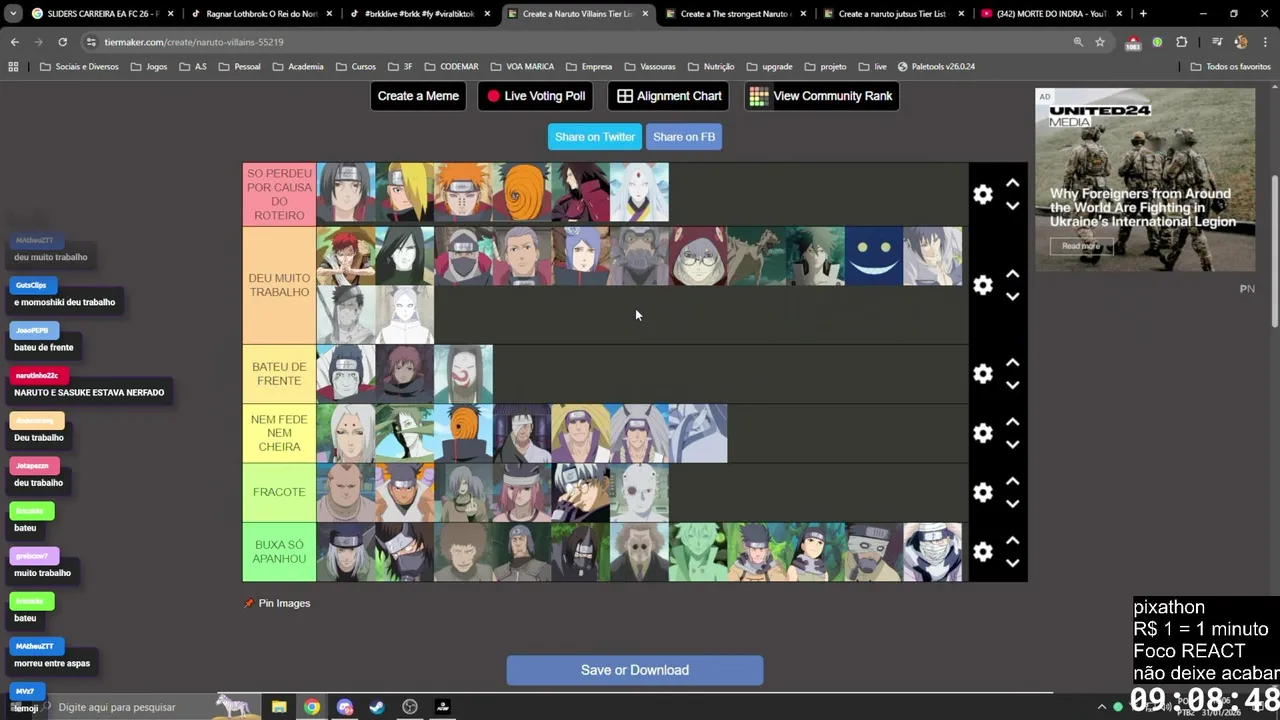Open Chrome three-dot menu
Image resolution: width=1280 pixels, height=720 pixels.
coord(1265,42)
